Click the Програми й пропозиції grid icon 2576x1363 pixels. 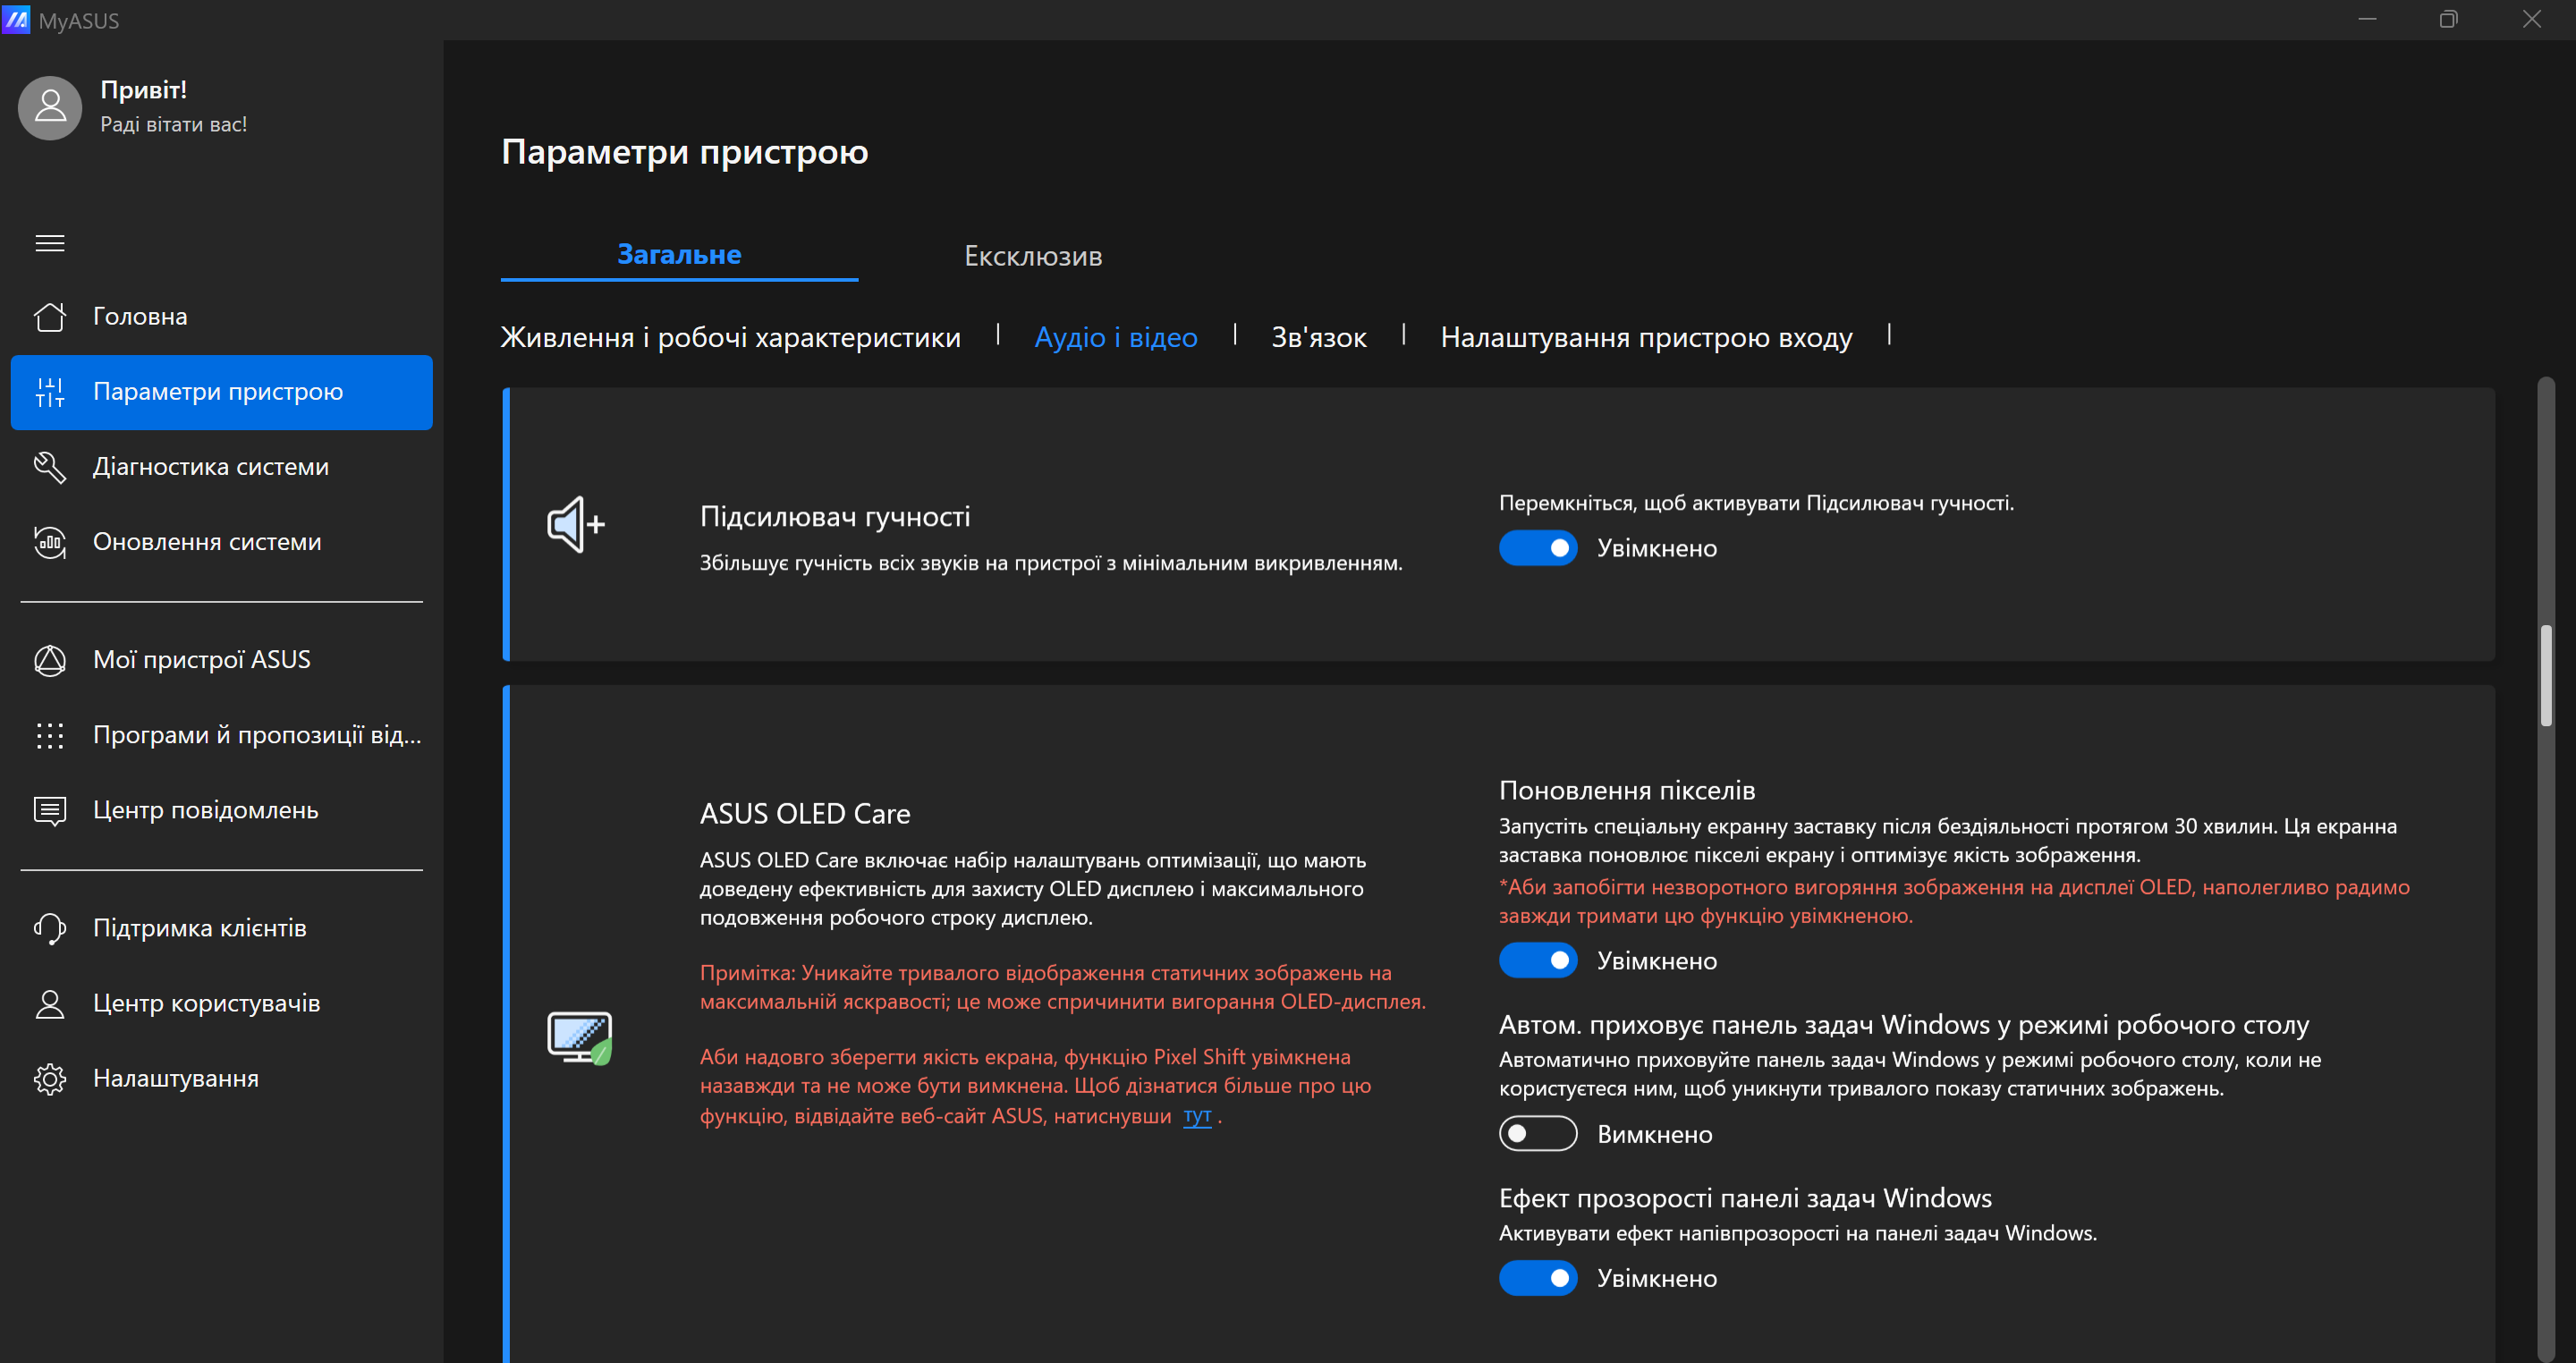50,735
